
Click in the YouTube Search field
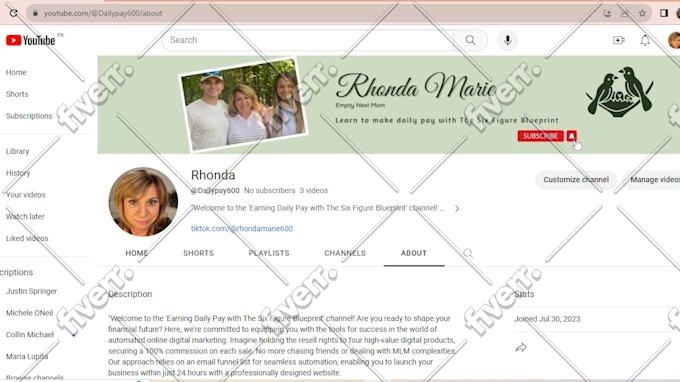308,40
